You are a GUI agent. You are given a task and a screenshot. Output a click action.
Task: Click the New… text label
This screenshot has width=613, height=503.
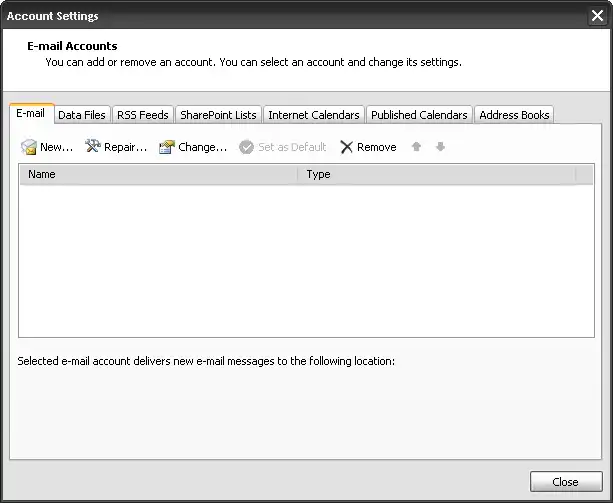pyautogui.click(x=57, y=147)
